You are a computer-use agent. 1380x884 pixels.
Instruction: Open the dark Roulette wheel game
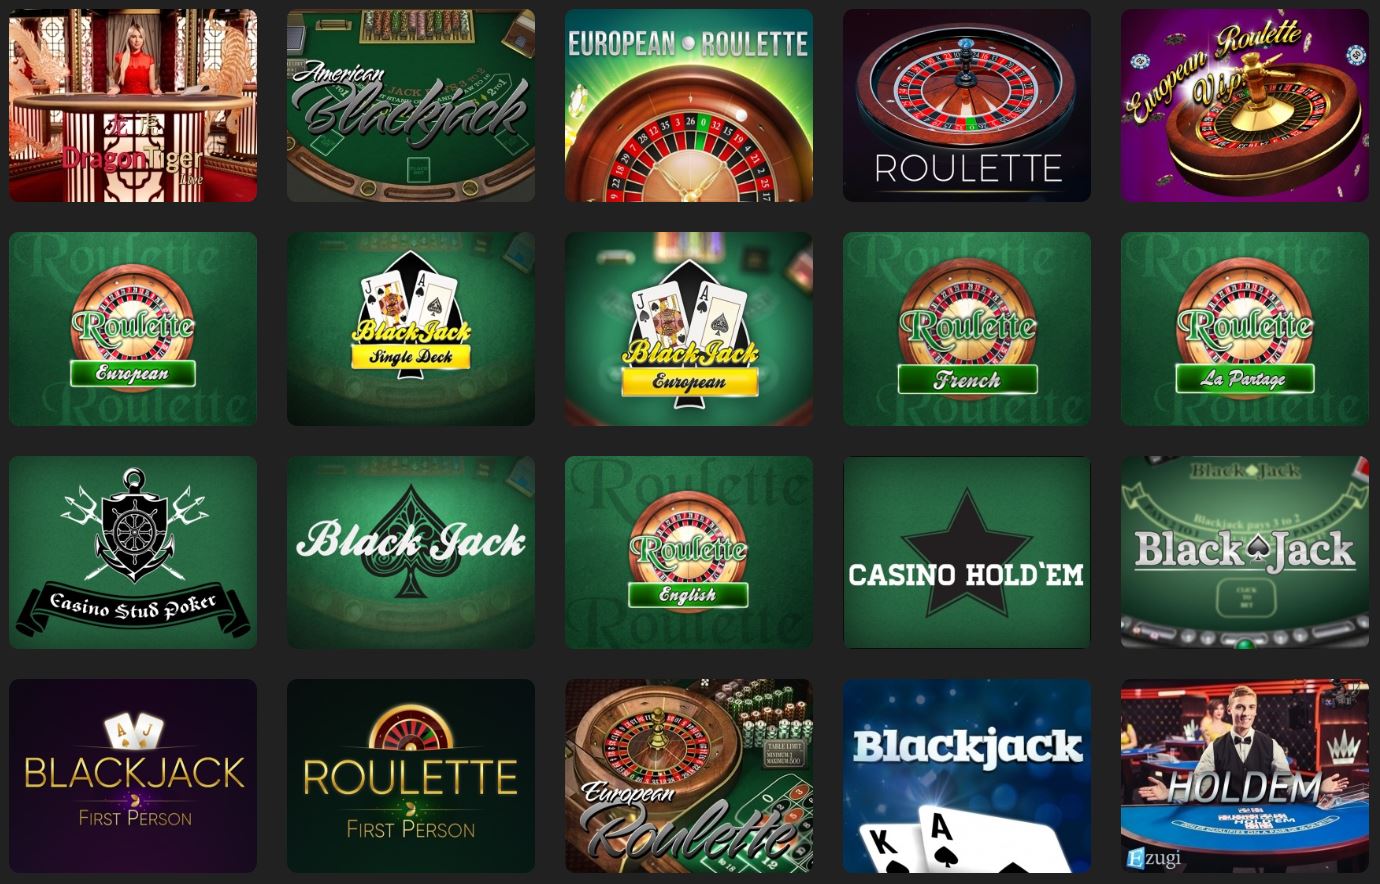pyautogui.click(x=967, y=106)
